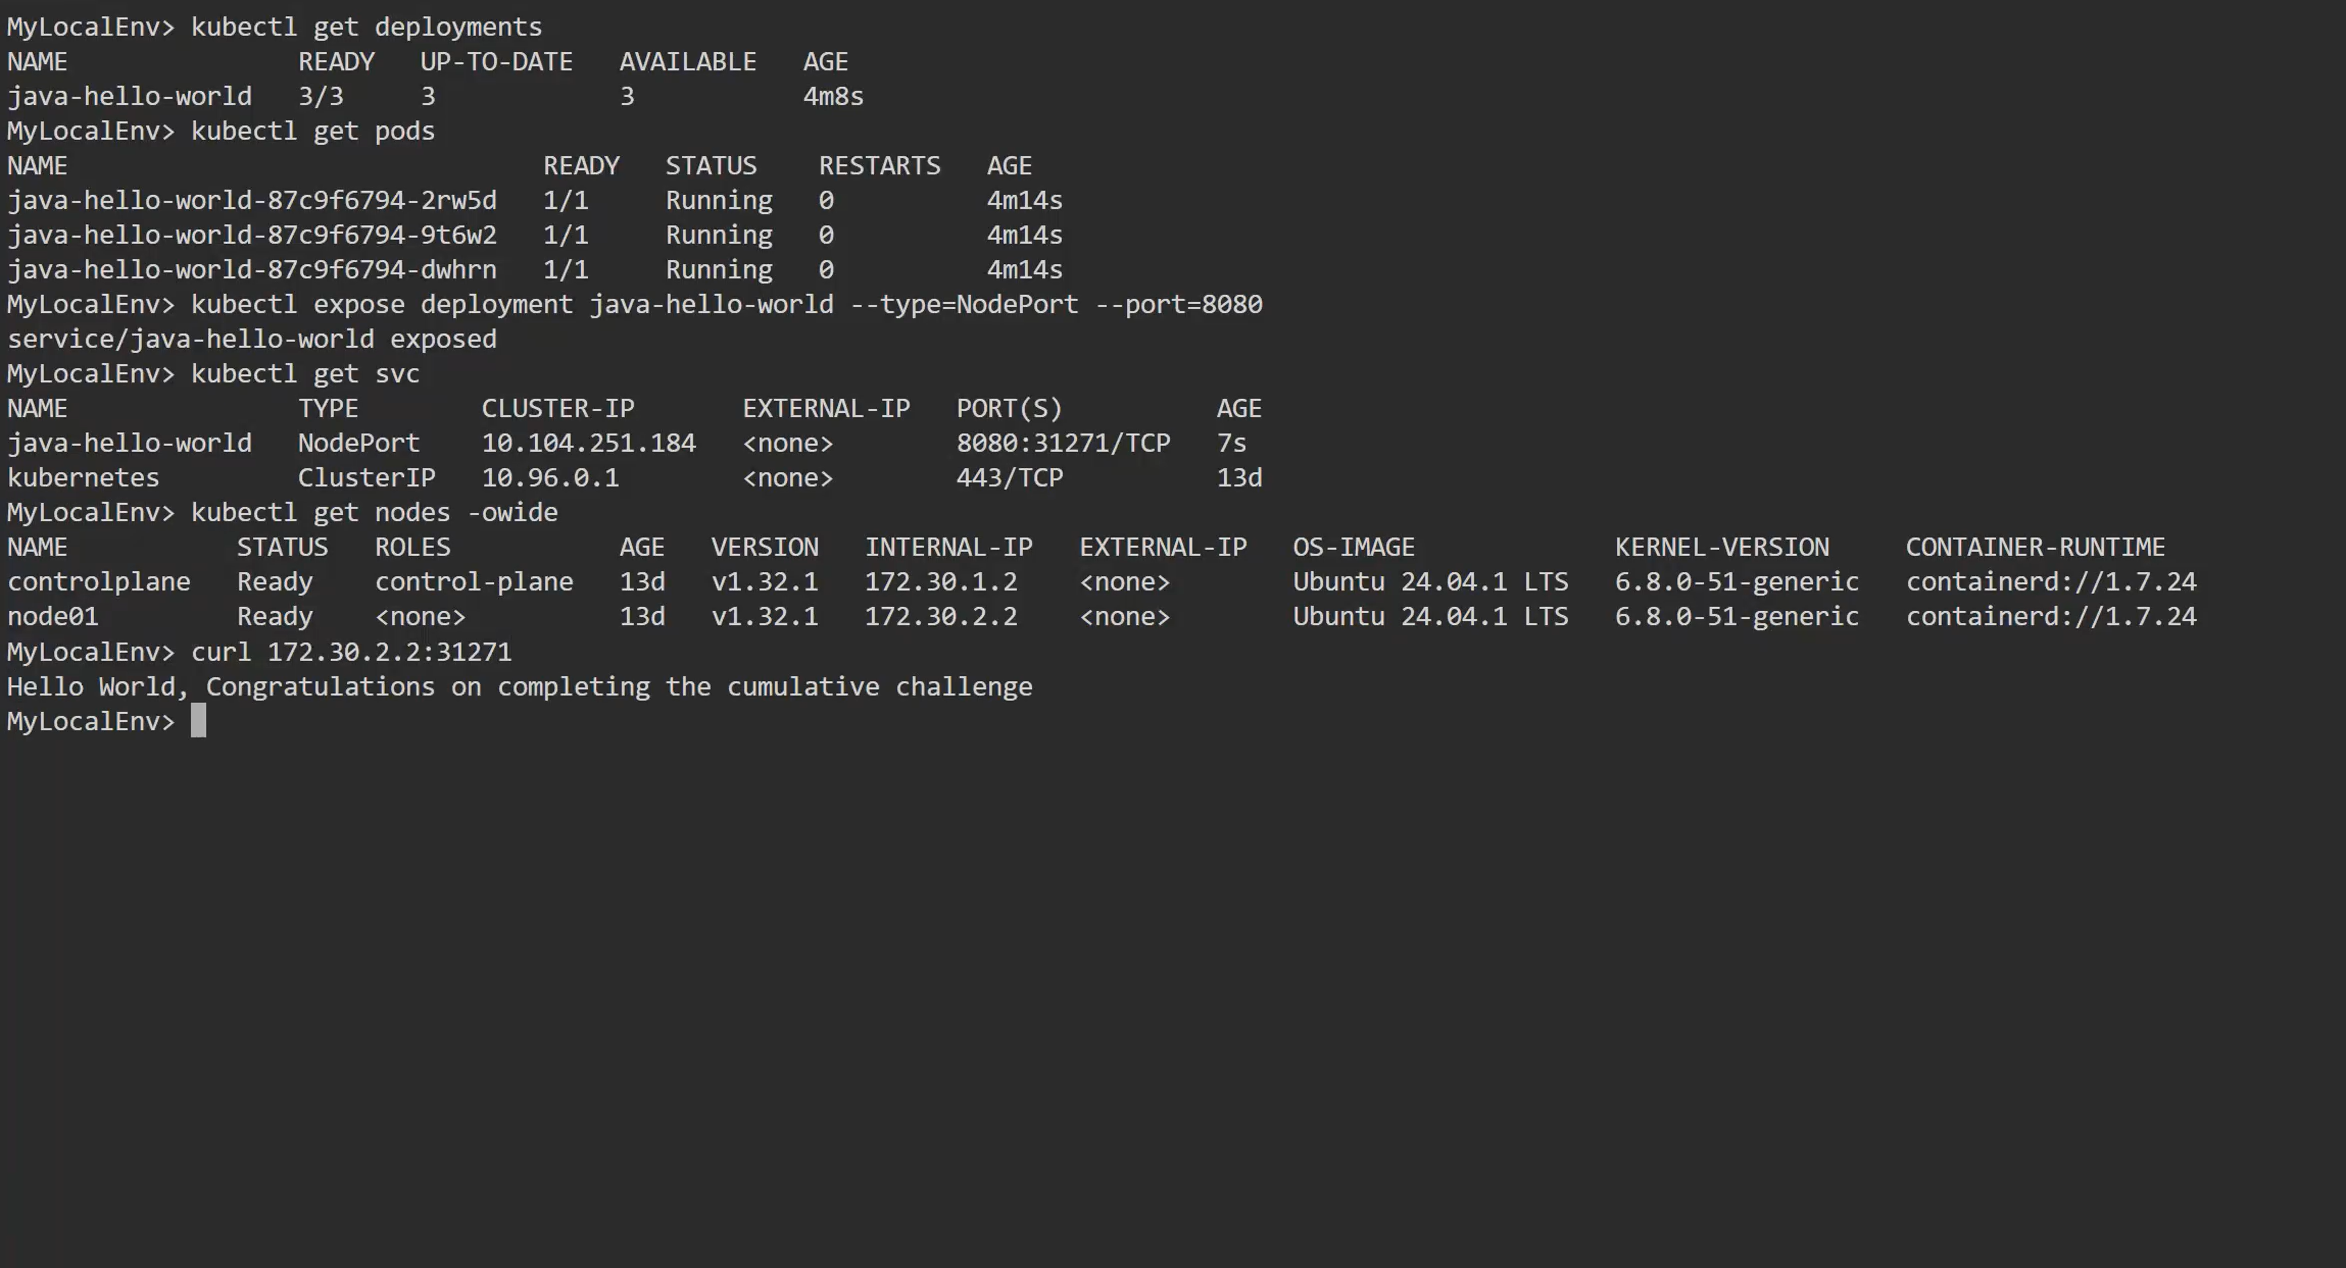This screenshot has height=1268, width=2346.
Task: Click pod name java-hello-world-87c9f6794-dwhrn
Action: pyautogui.click(x=252, y=270)
